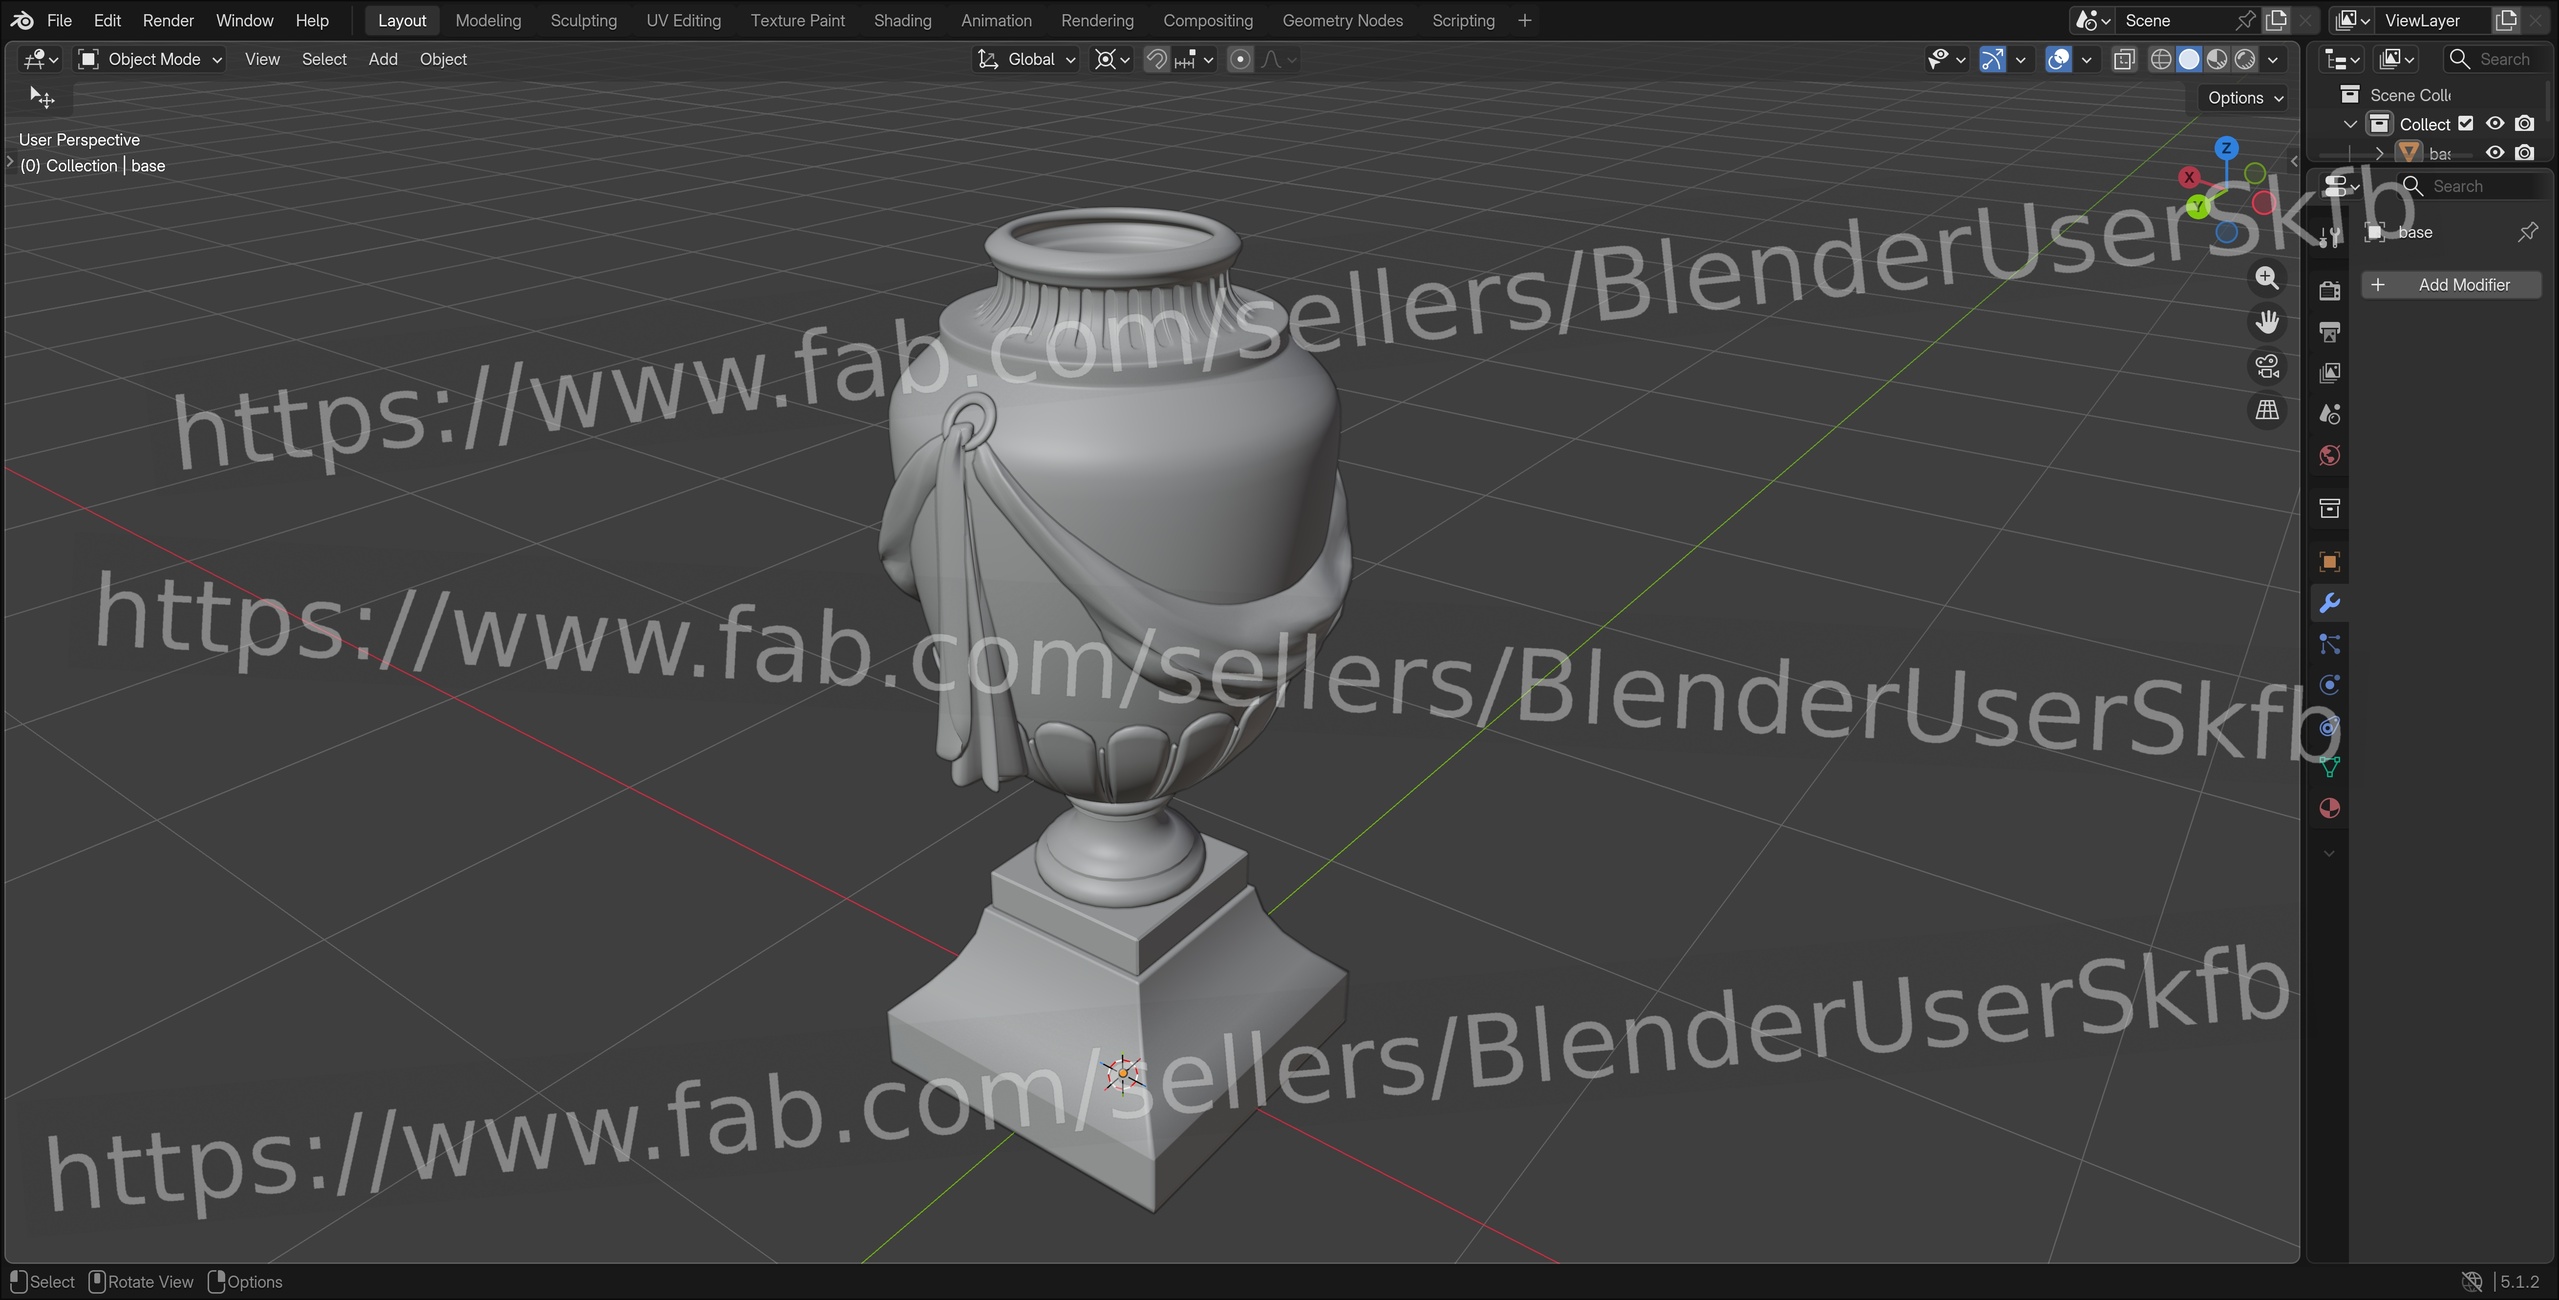Image resolution: width=2559 pixels, height=1300 pixels.
Task: Open the editor type selector in viewport header
Action: click(41, 59)
